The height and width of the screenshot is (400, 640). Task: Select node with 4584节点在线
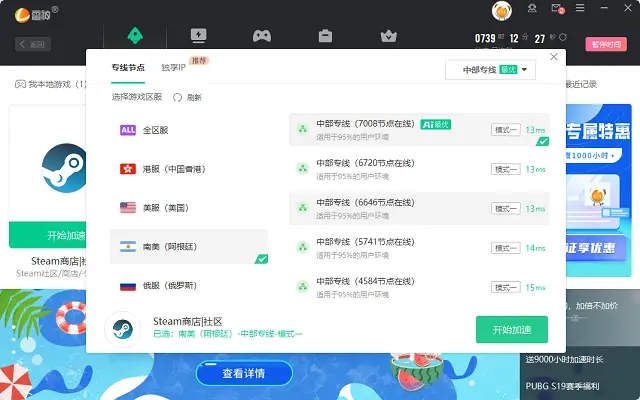click(x=419, y=287)
